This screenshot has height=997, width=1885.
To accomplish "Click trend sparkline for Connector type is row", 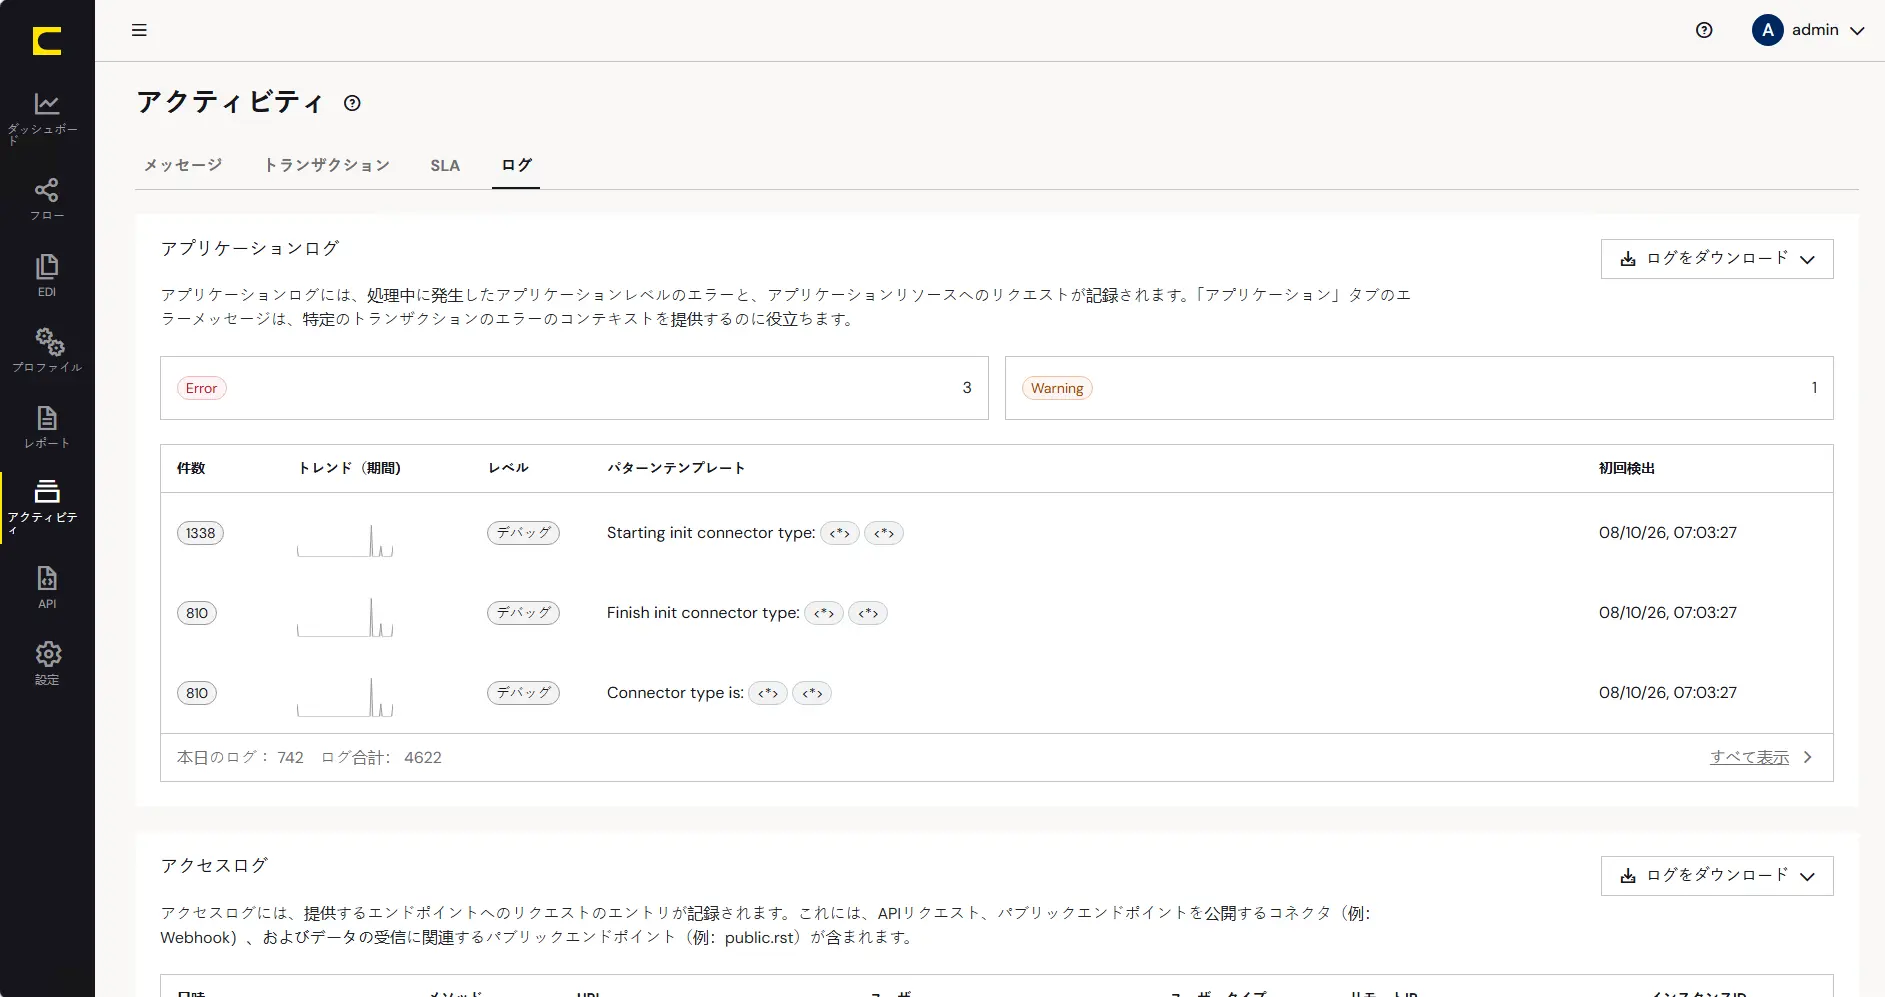I will [x=345, y=696].
